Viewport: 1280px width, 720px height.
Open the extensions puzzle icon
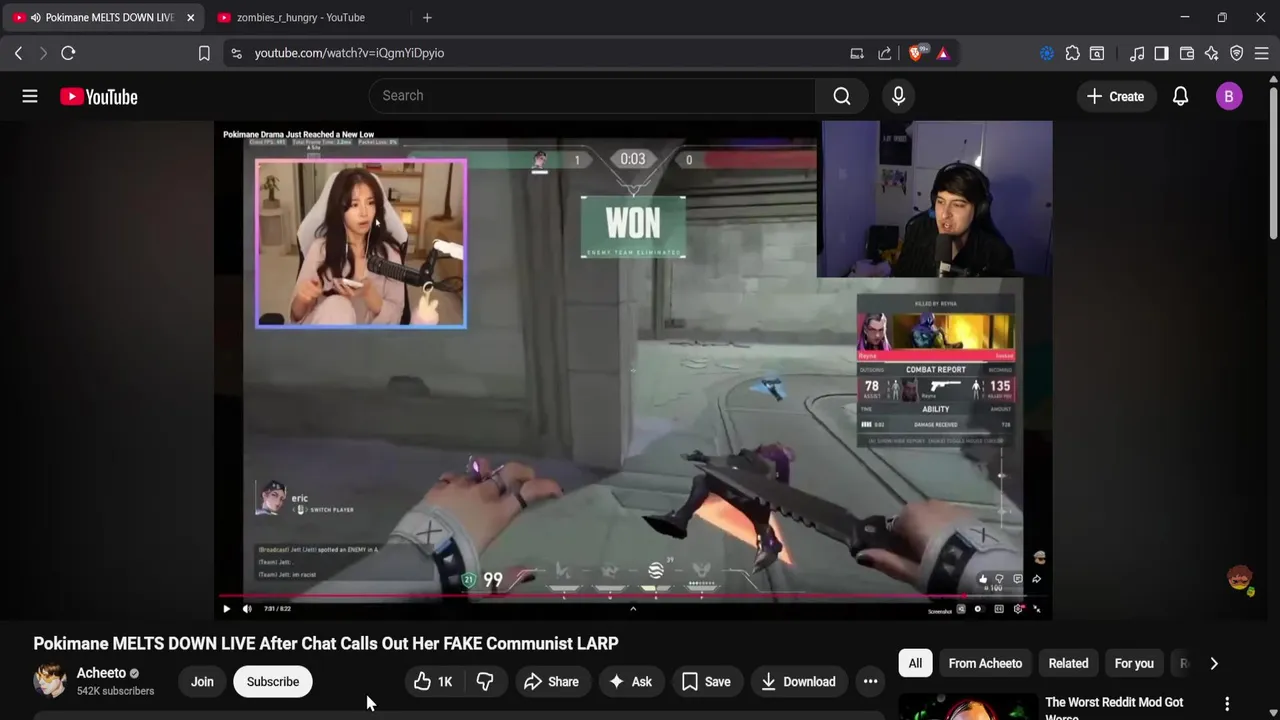click(1072, 53)
